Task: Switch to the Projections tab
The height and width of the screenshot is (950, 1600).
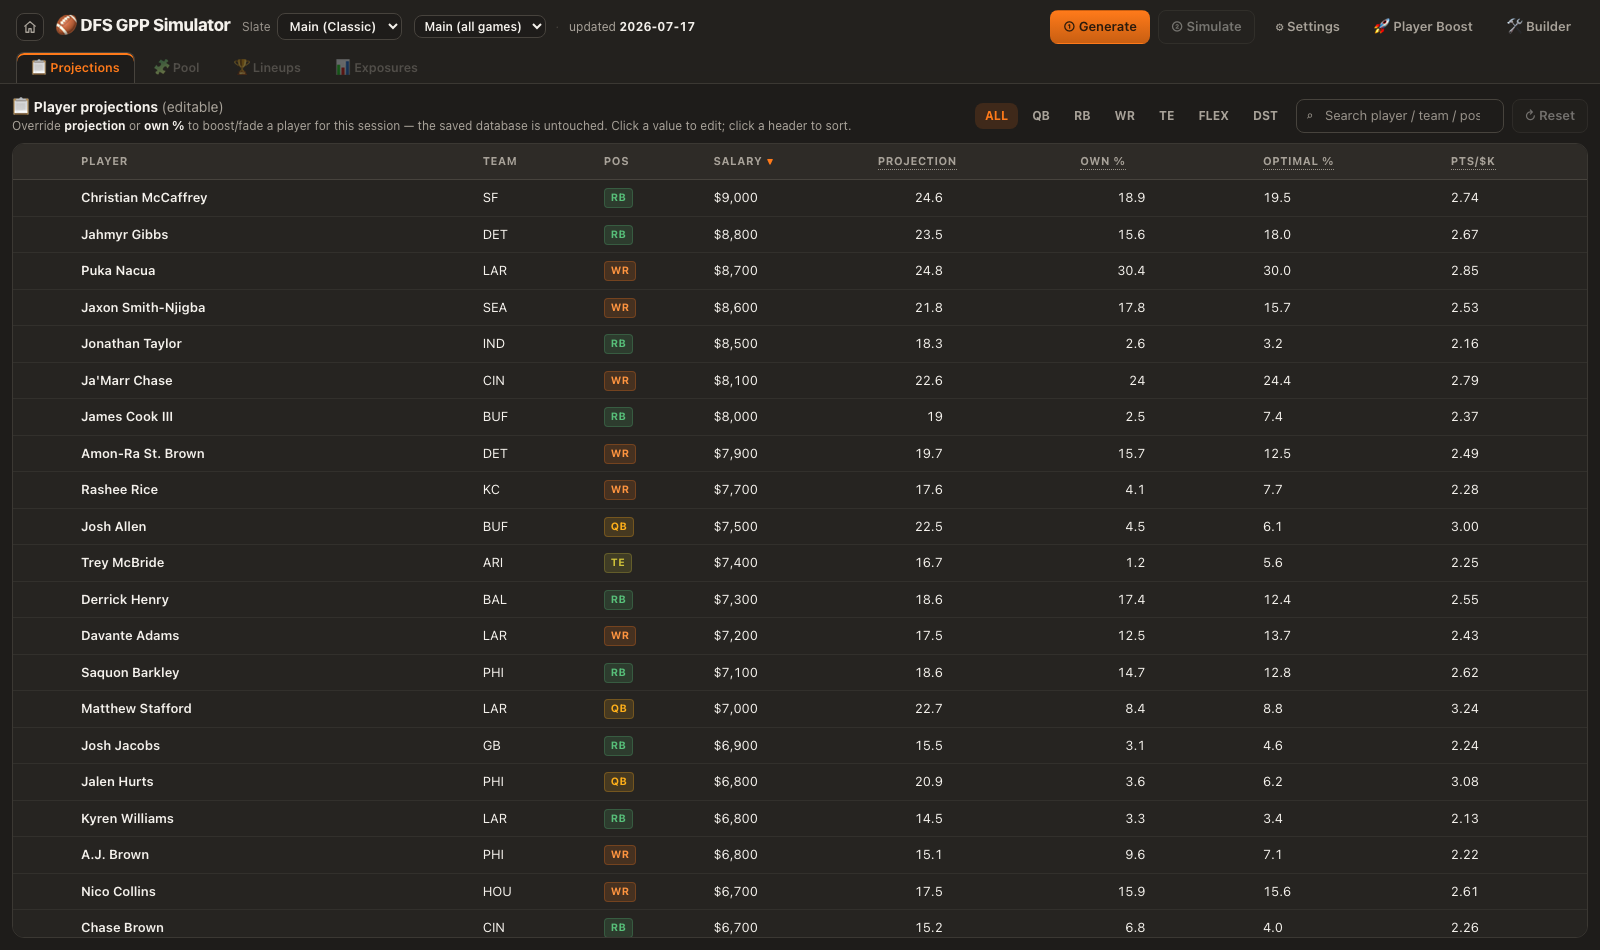Action: [76, 68]
